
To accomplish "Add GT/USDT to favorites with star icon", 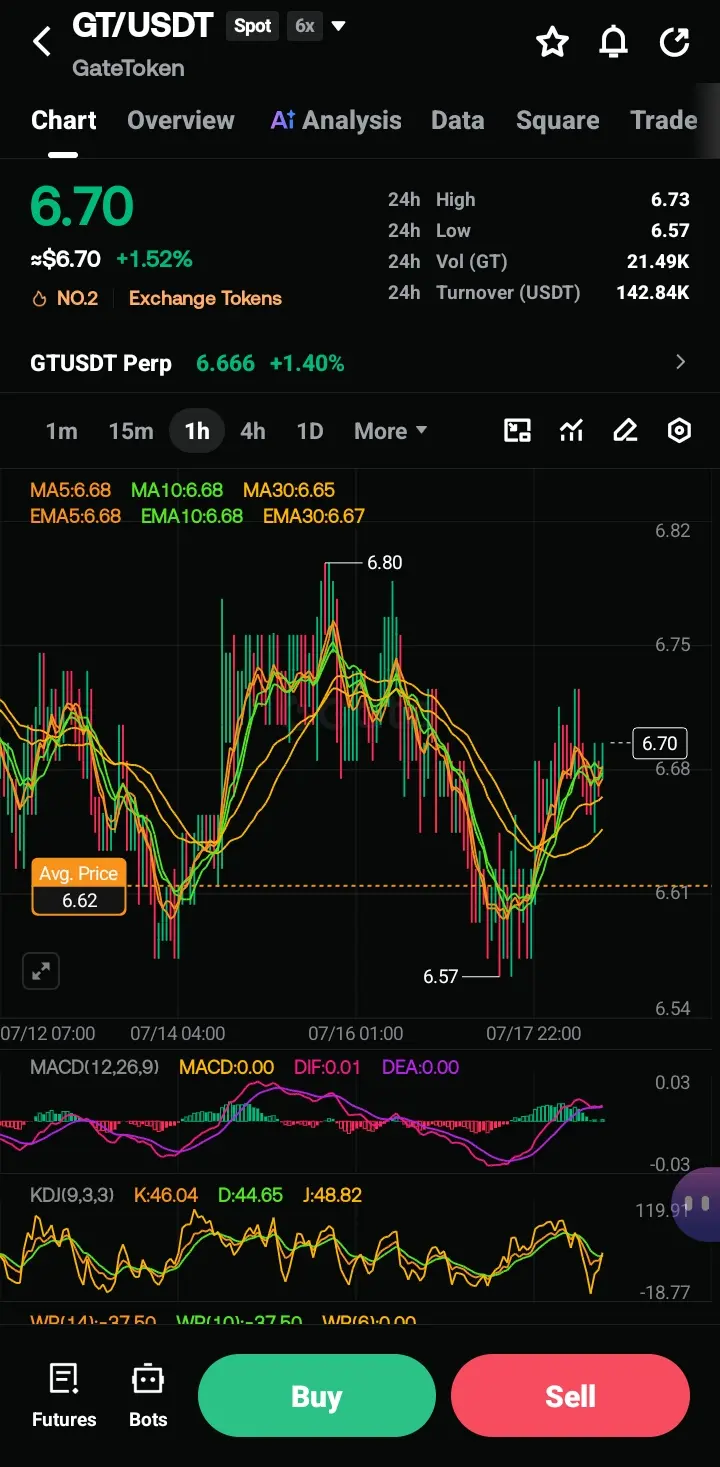I will tap(552, 42).
